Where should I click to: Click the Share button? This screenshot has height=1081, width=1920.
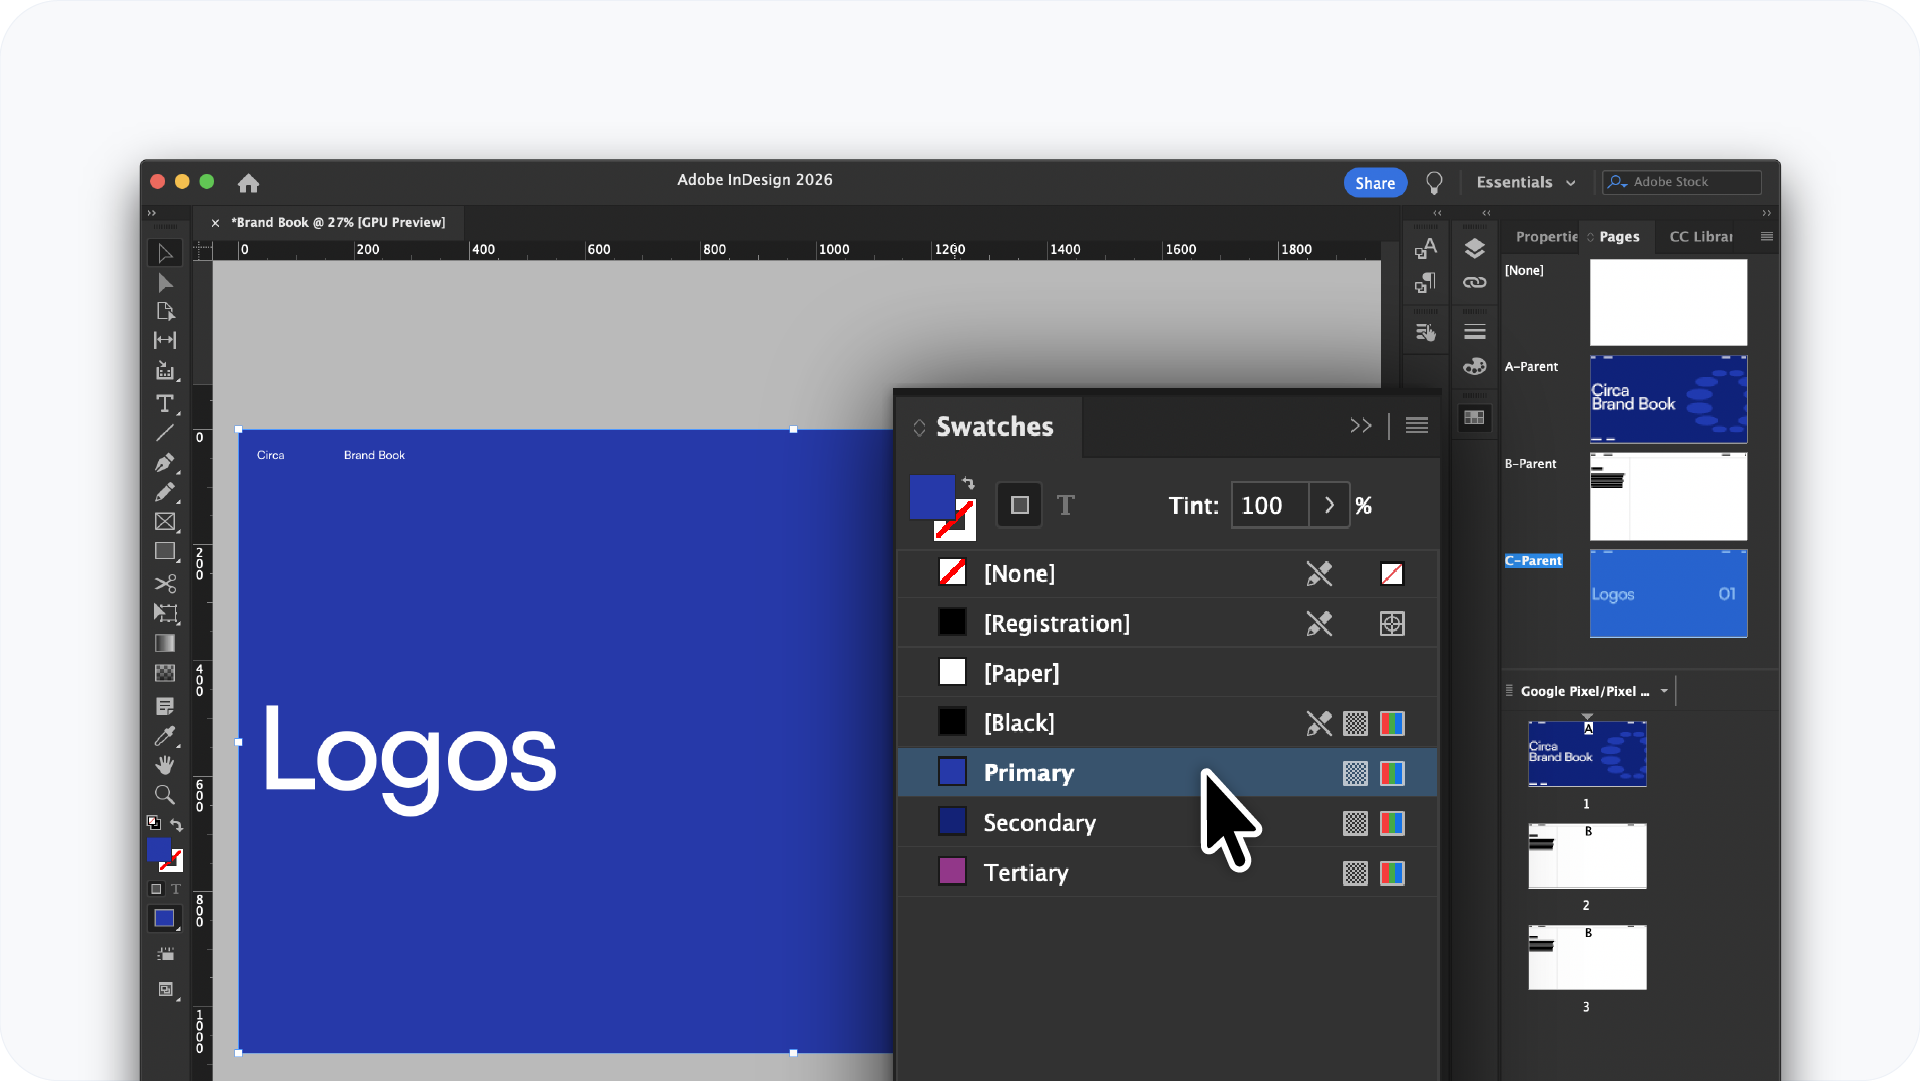pos(1375,183)
